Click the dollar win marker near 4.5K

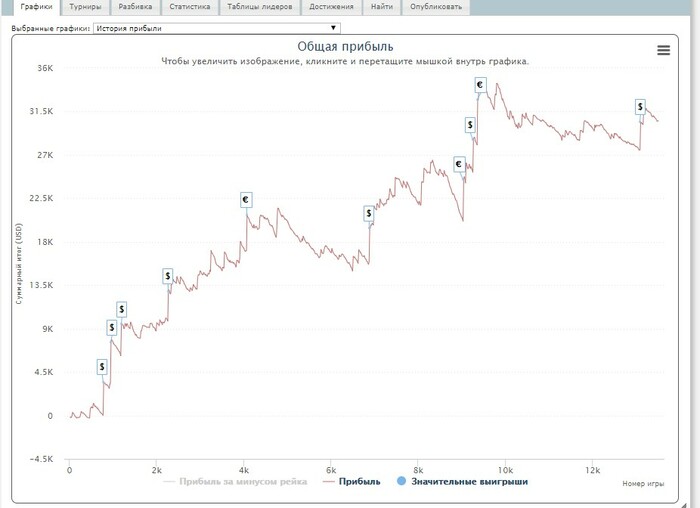pos(102,367)
